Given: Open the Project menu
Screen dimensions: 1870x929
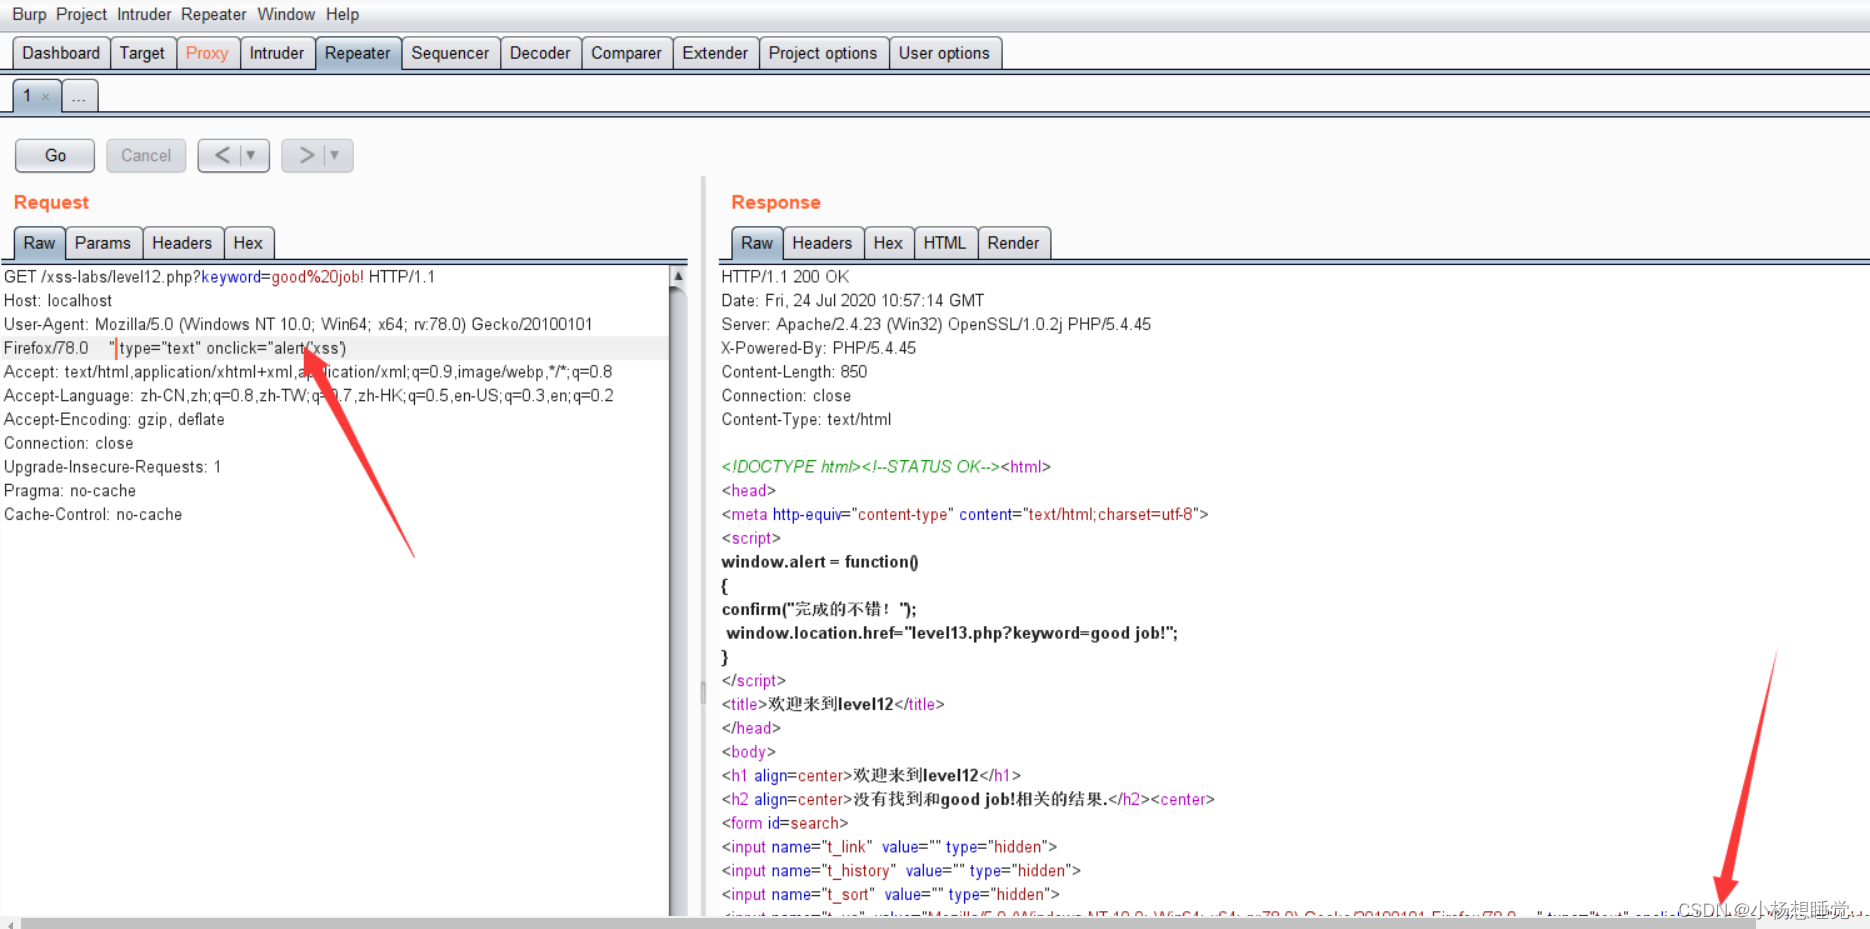Looking at the screenshot, I should click(81, 14).
